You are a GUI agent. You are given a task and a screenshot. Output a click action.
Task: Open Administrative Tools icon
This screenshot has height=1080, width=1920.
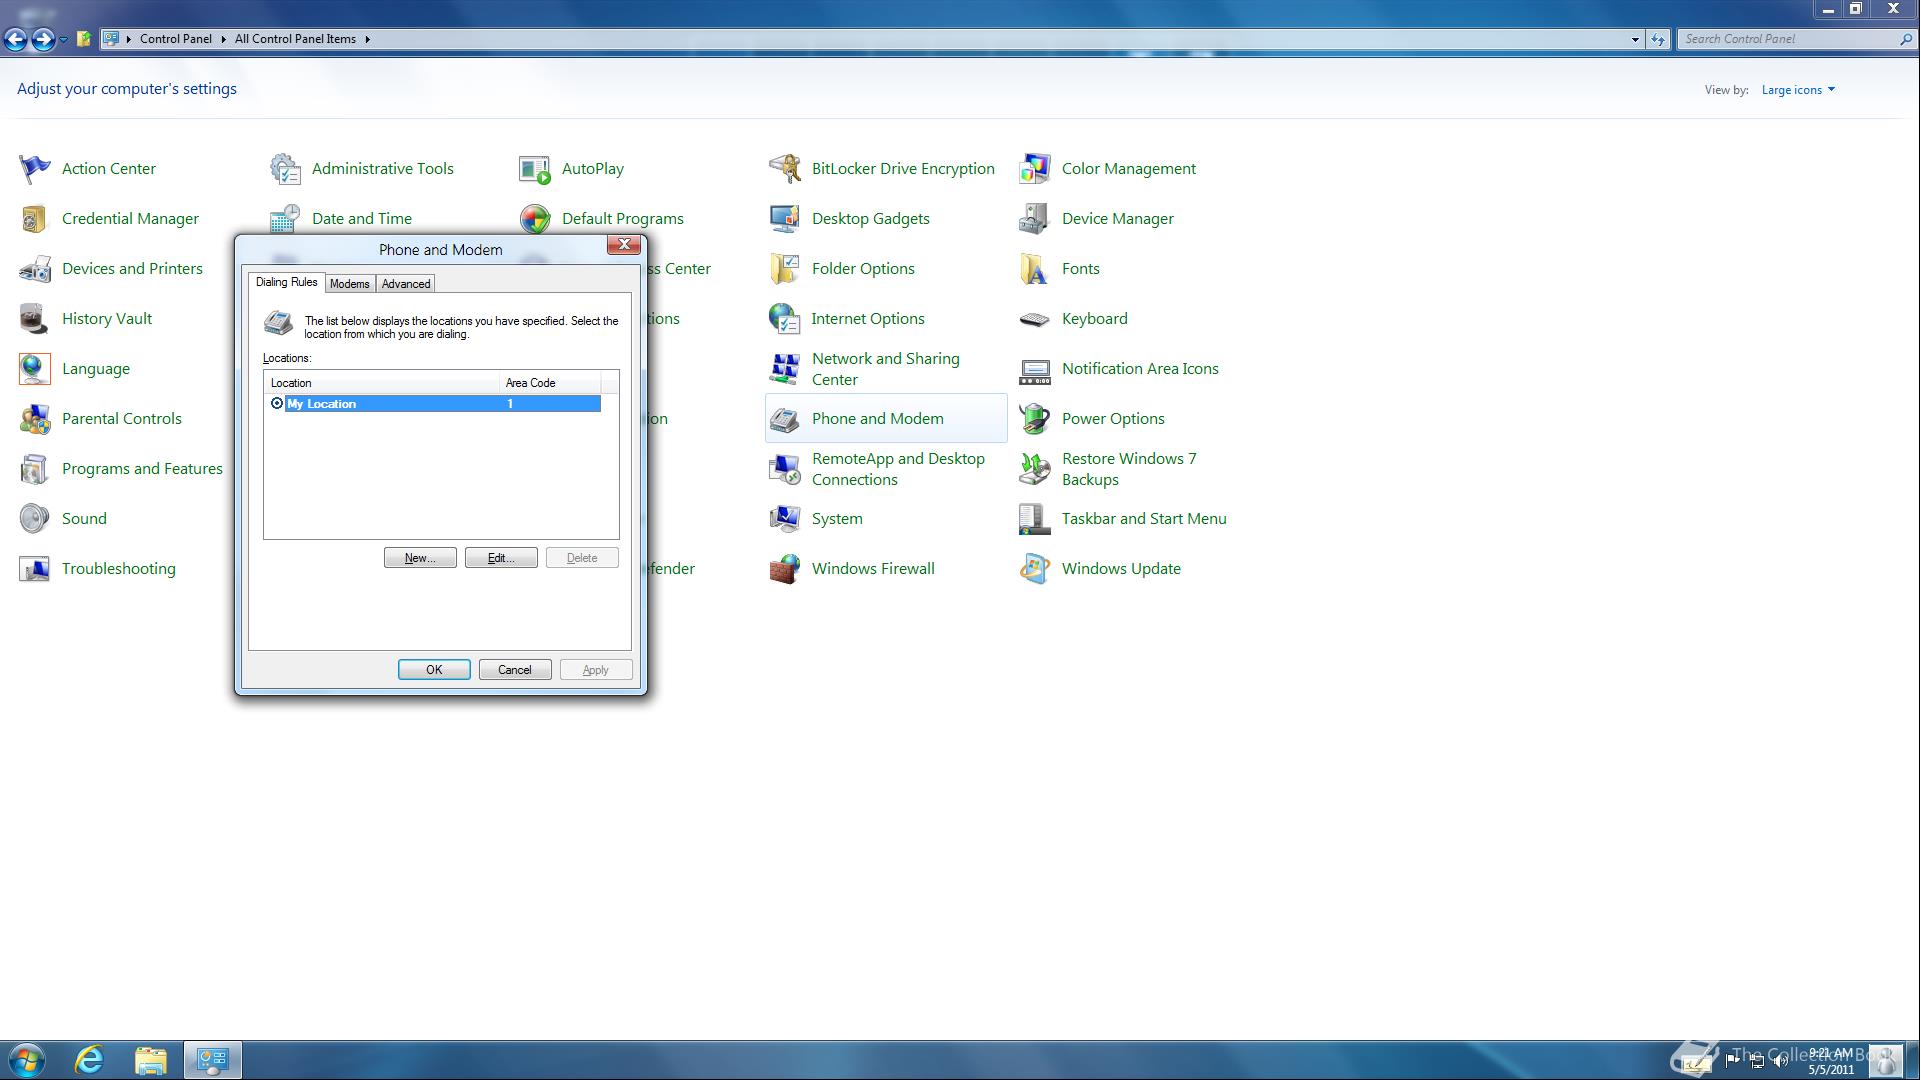pos(285,169)
